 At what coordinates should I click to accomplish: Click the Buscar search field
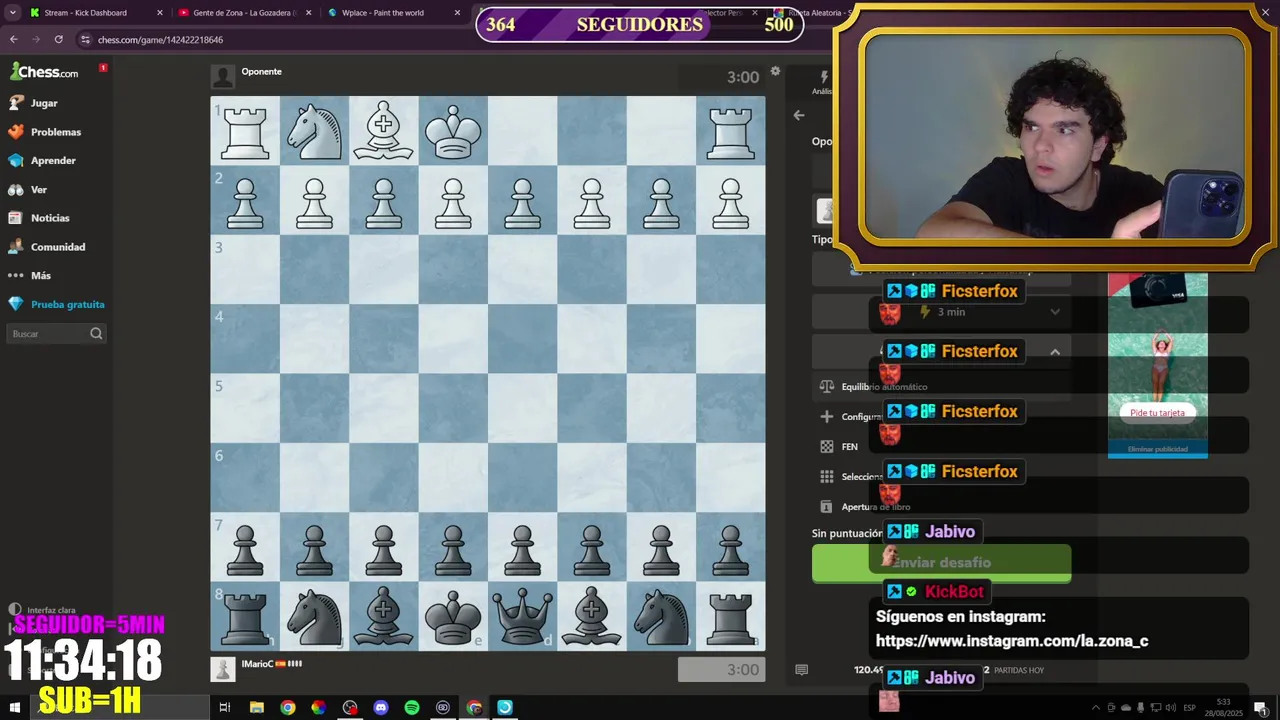coord(56,334)
